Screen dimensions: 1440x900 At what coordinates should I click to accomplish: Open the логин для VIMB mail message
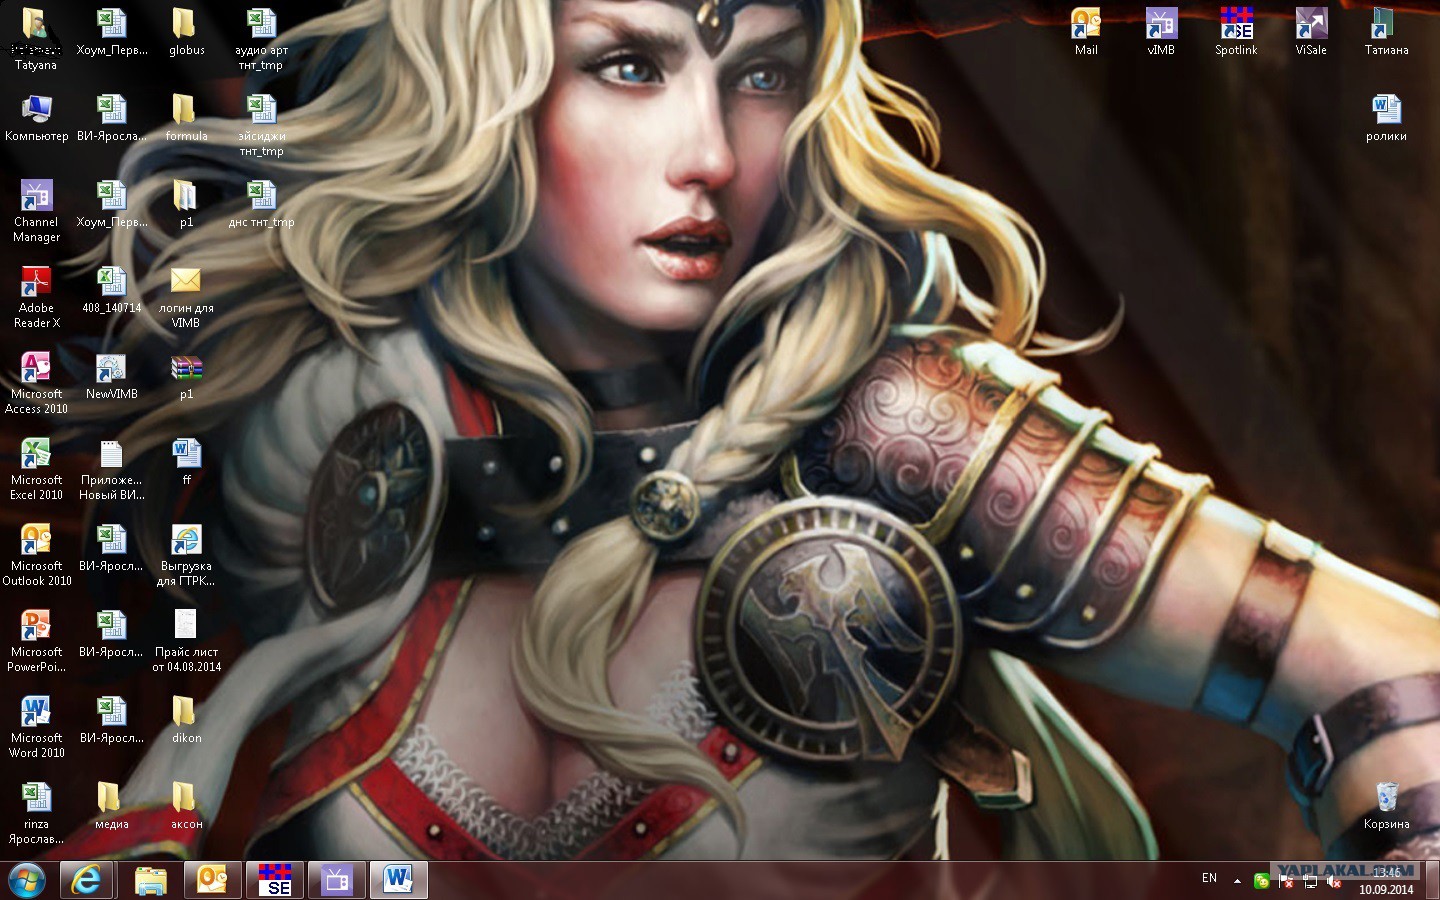coord(186,298)
